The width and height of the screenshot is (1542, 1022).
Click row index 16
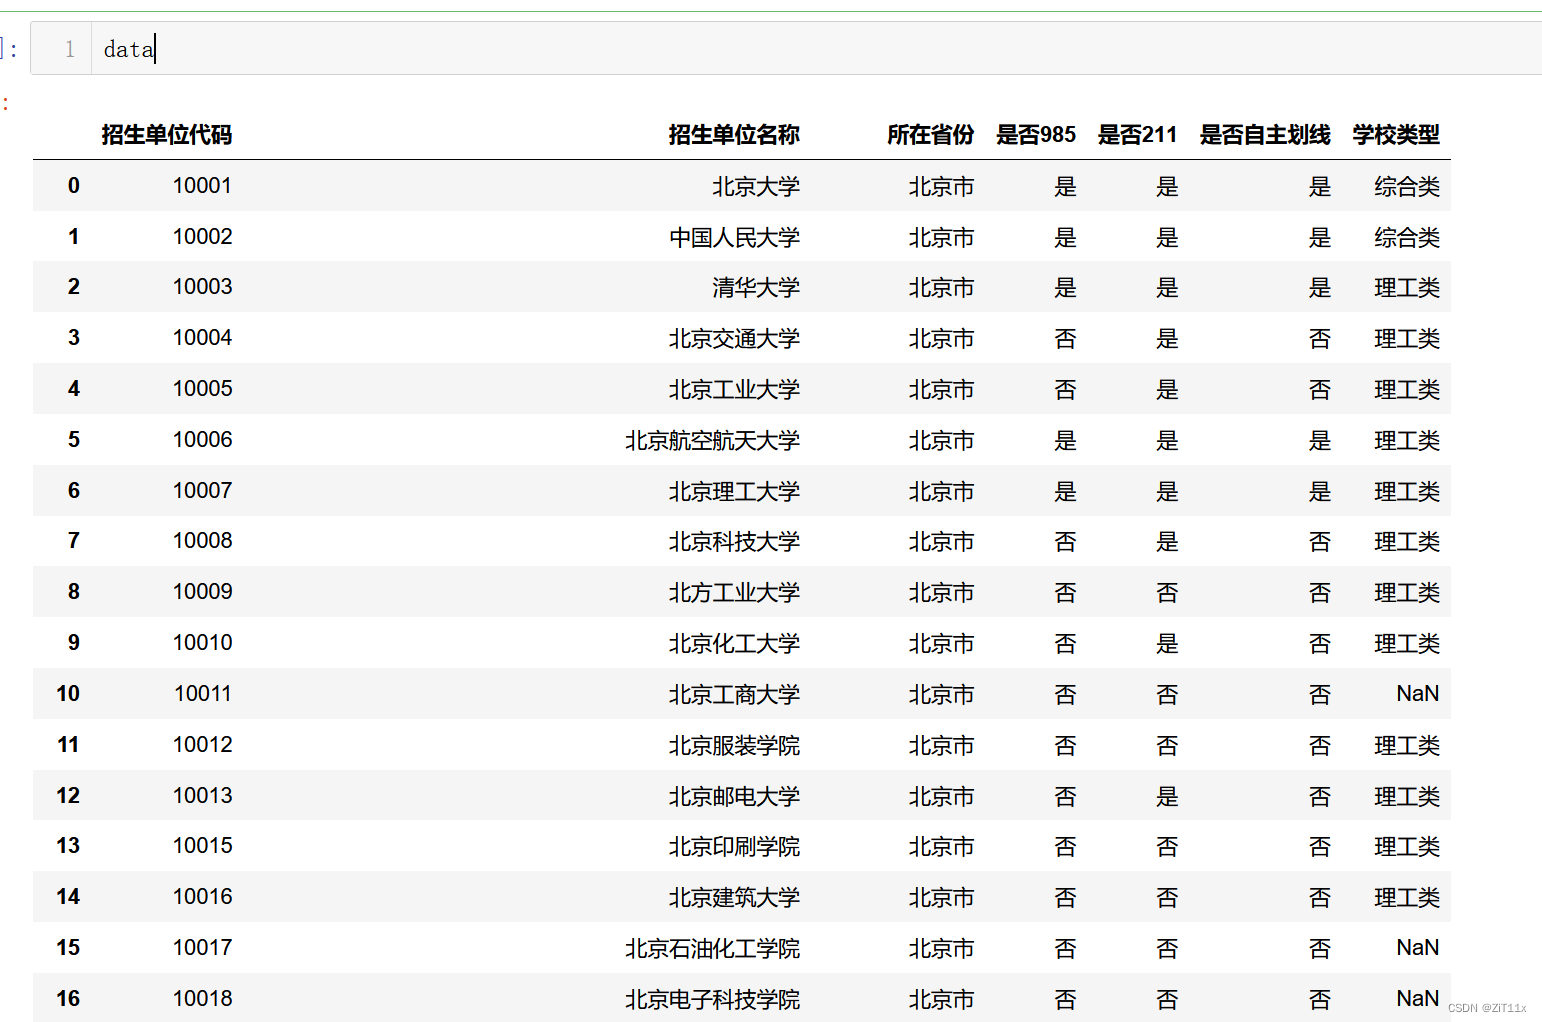pos(68,999)
